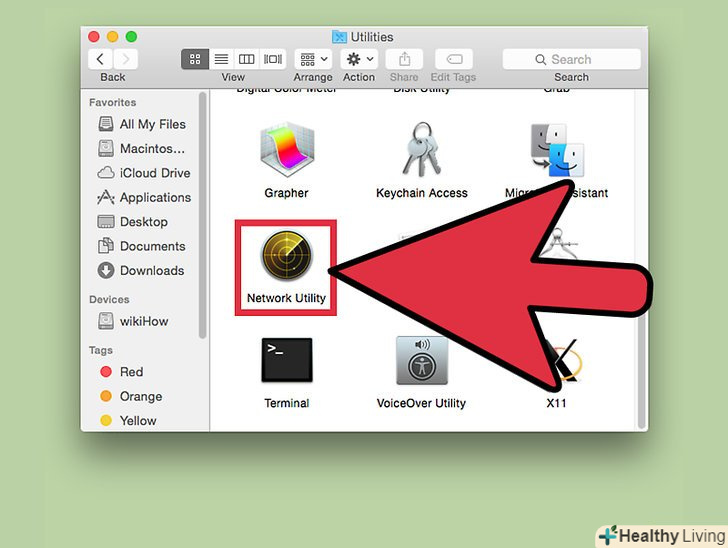
Task: Open Applications from sidebar
Action: [x=144, y=197]
